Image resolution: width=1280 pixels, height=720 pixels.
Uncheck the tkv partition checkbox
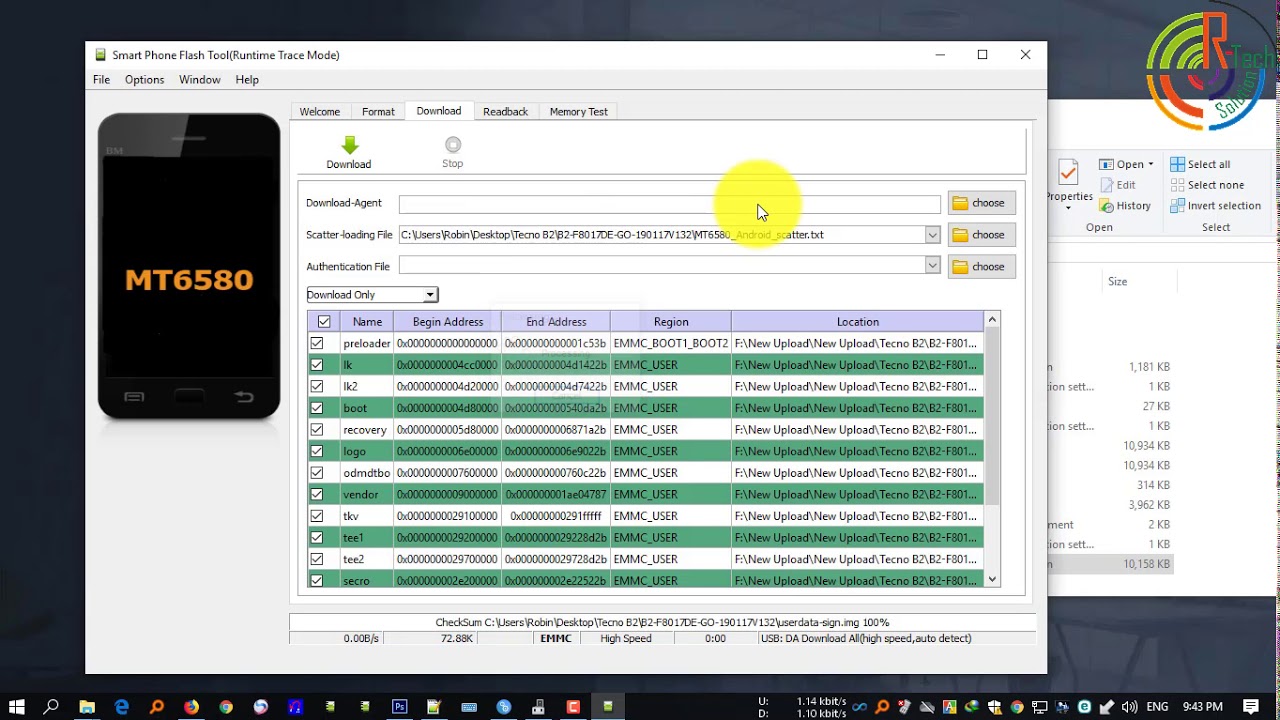click(x=317, y=516)
